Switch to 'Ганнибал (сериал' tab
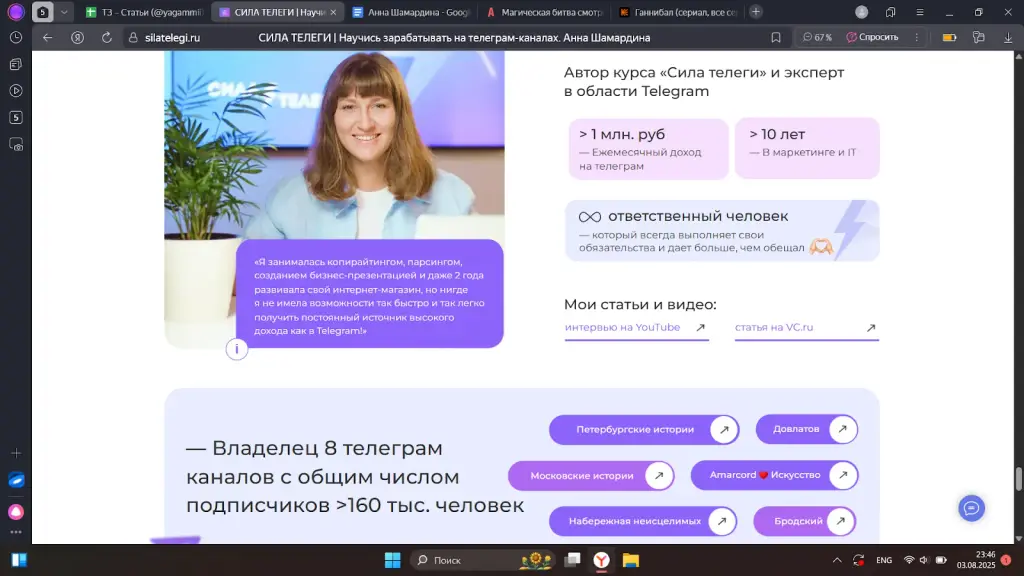This screenshot has height=576, width=1024. pyautogui.click(x=678, y=12)
